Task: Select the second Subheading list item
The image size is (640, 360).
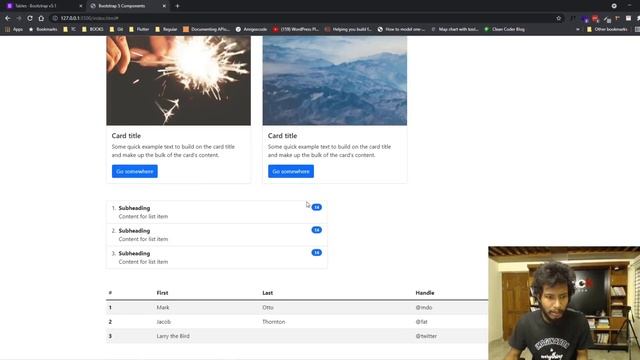Action: pyautogui.click(x=216, y=235)
